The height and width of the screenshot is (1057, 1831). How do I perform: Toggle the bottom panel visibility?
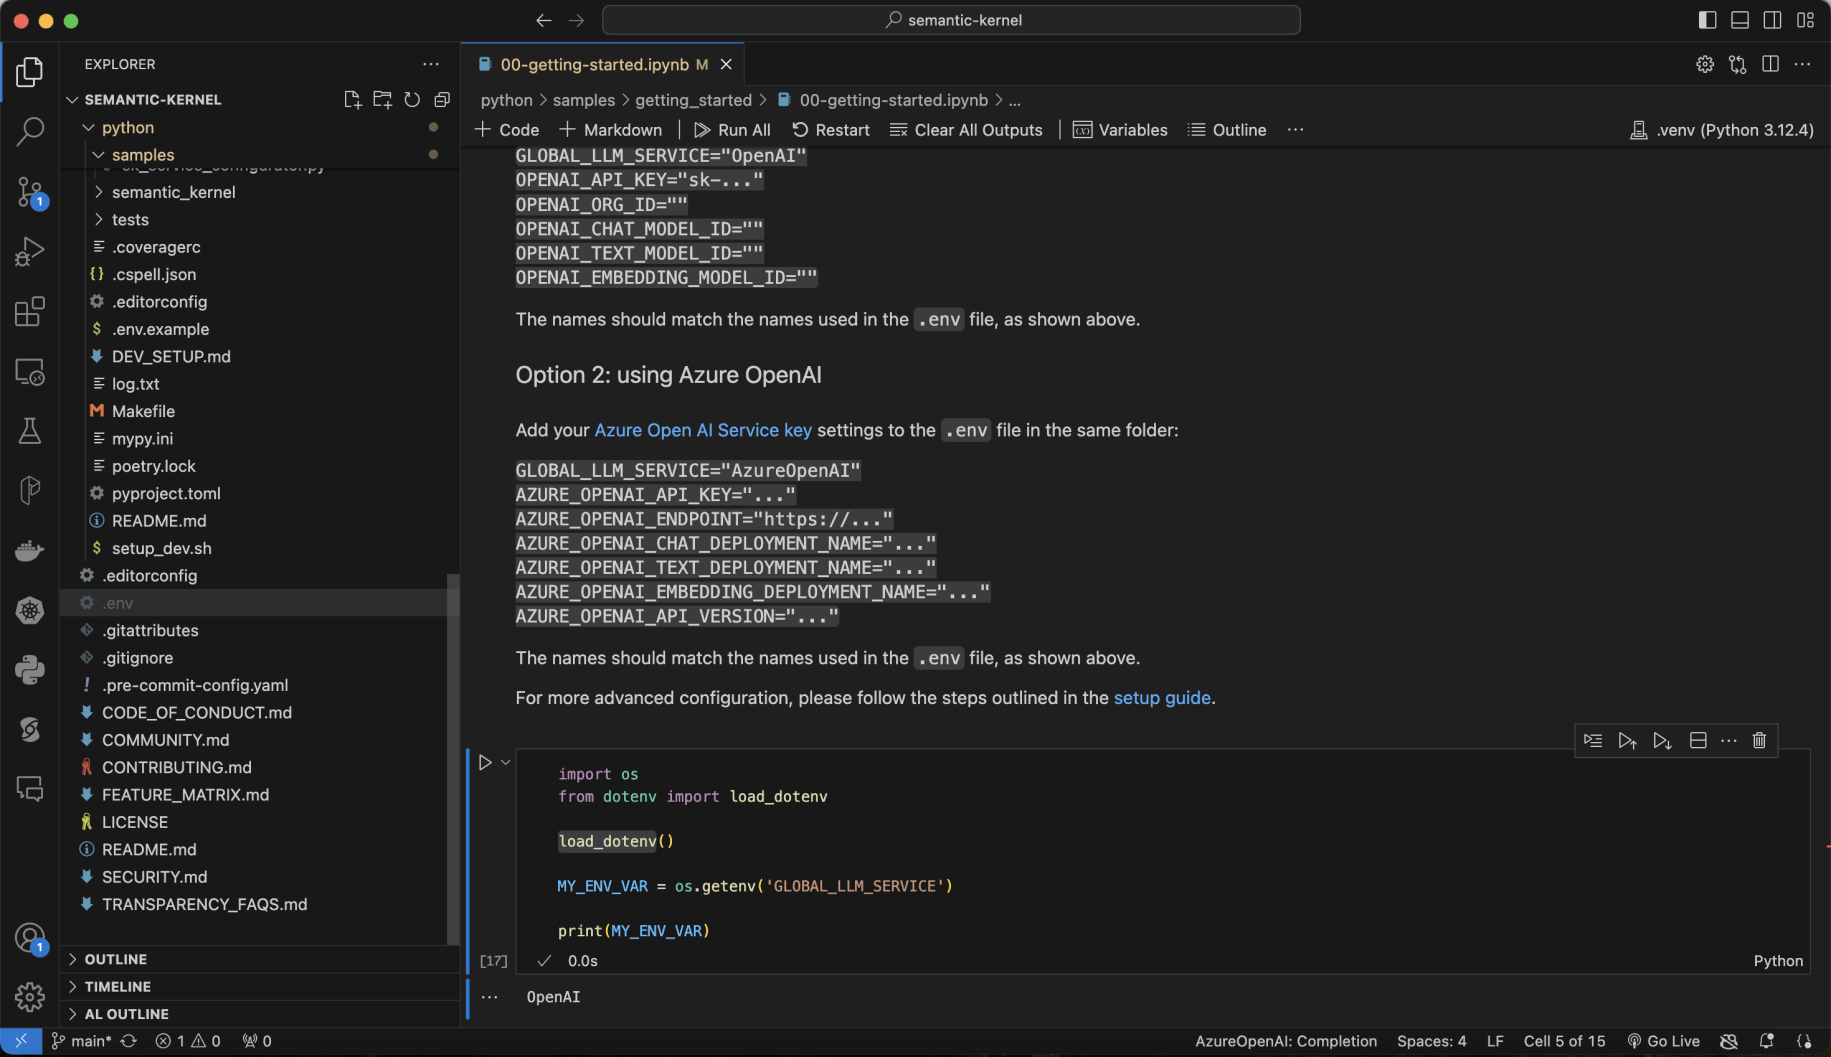[x=1740, y=20]
